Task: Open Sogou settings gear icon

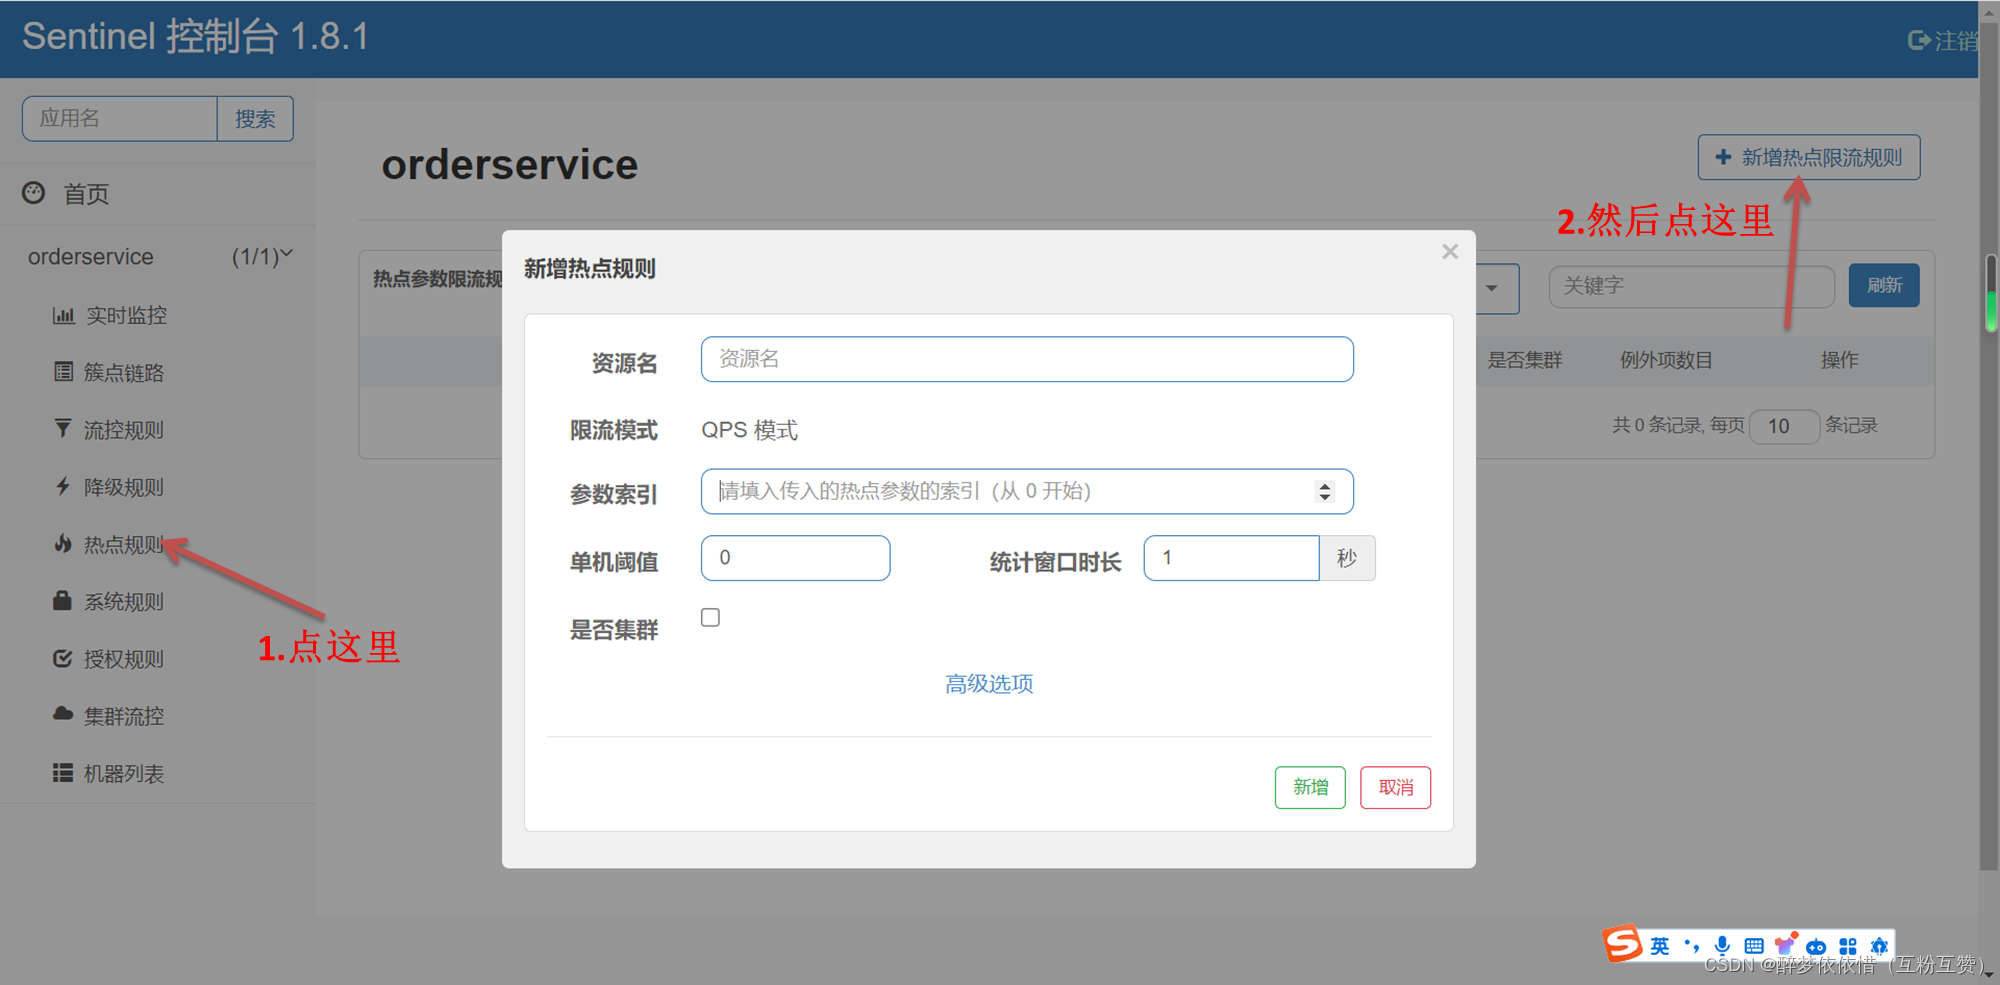Action: (1879, 946)
